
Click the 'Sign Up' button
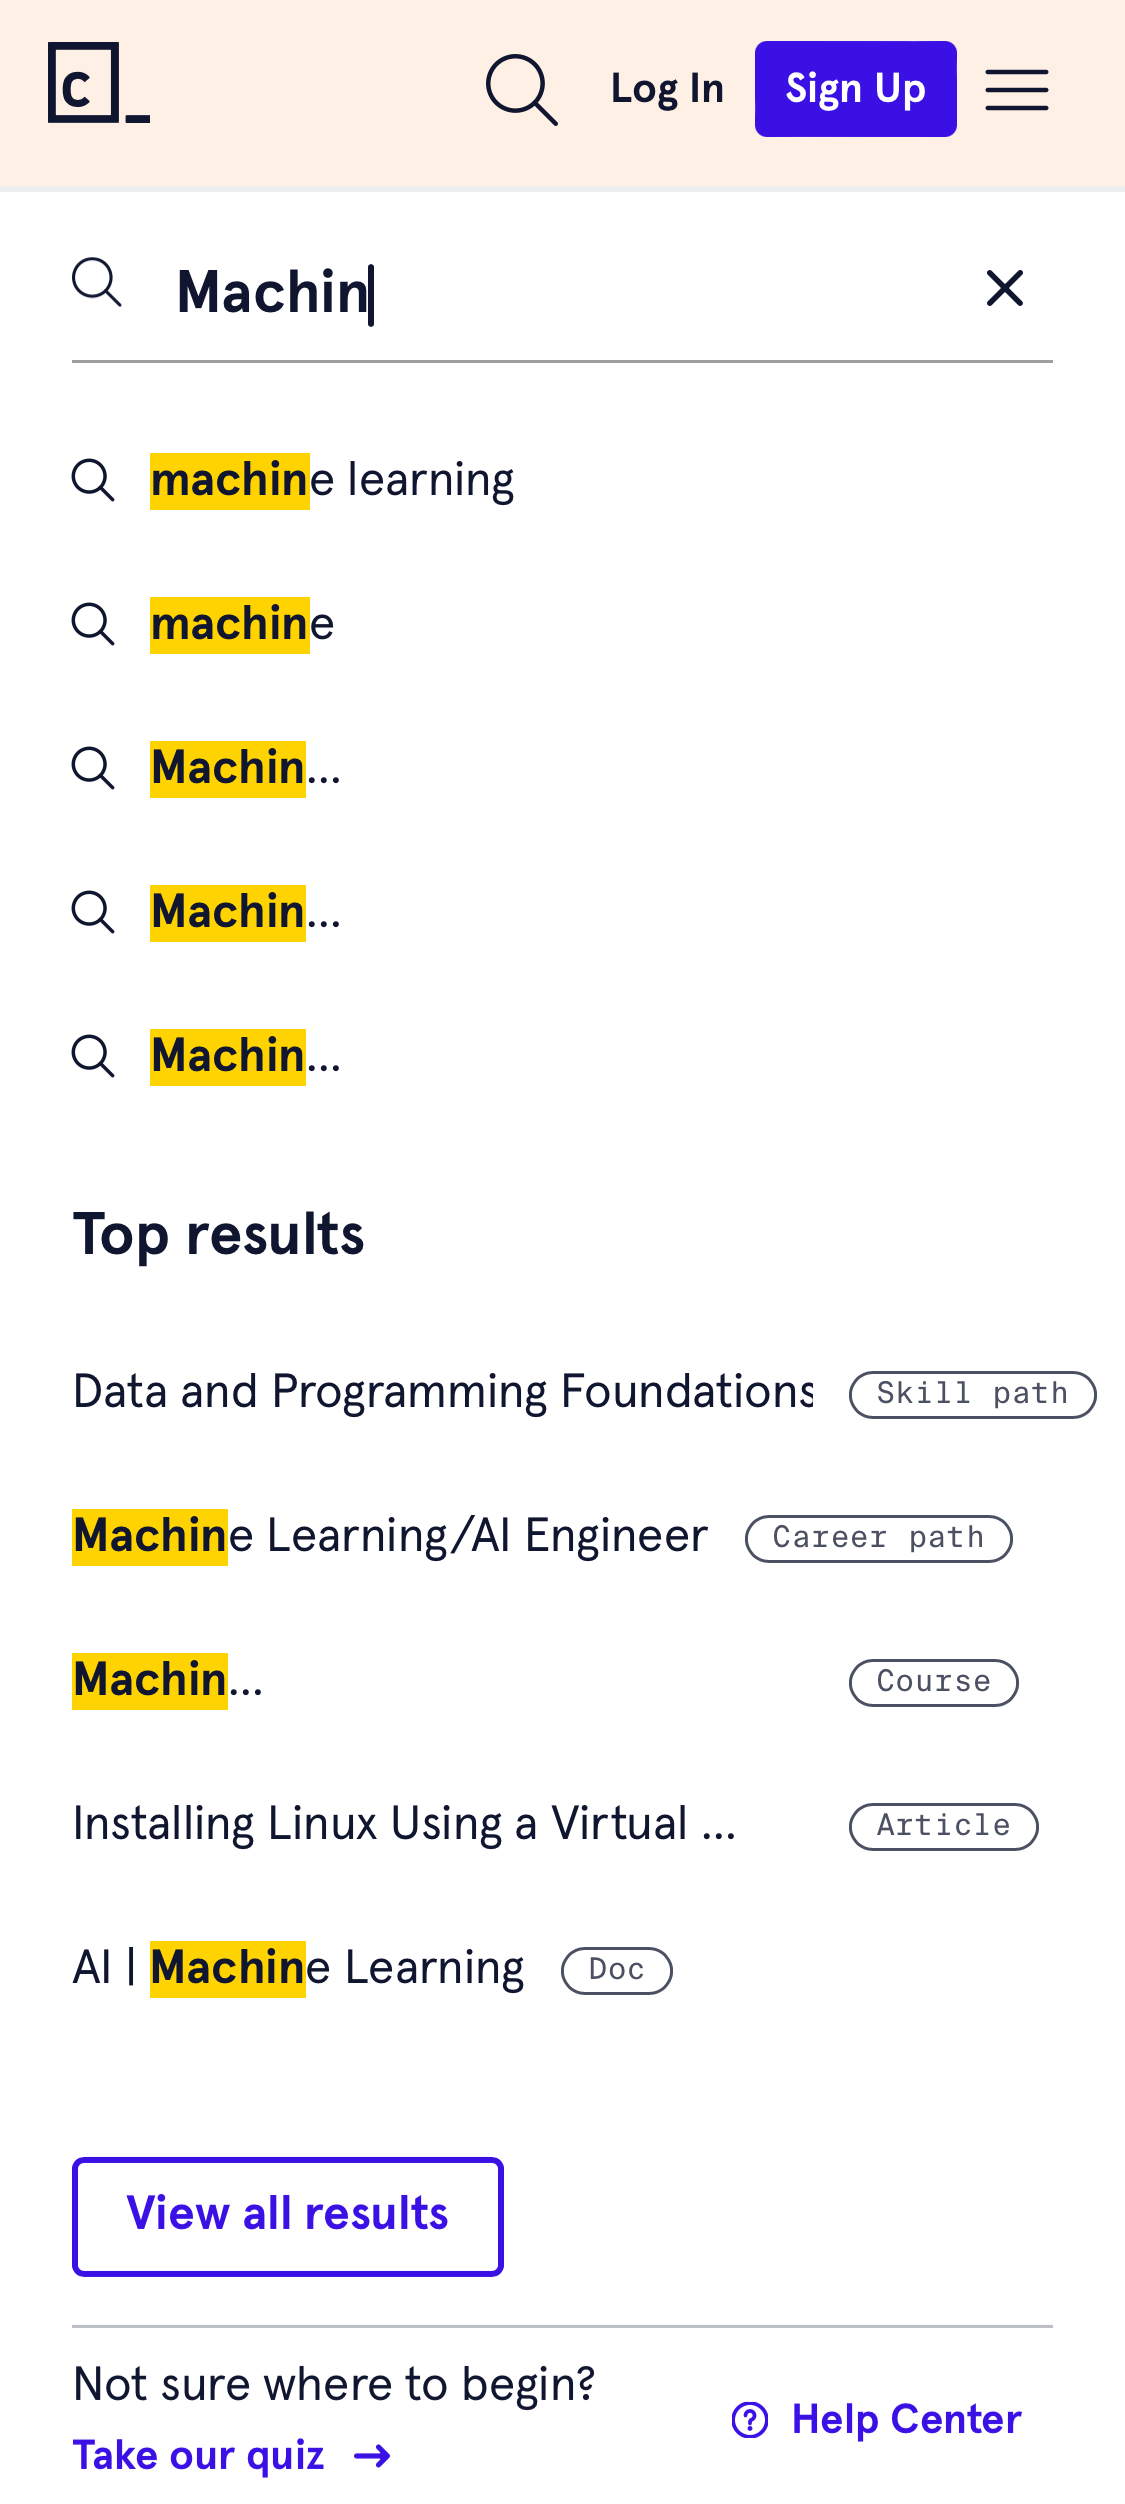(x=855, y=87)
